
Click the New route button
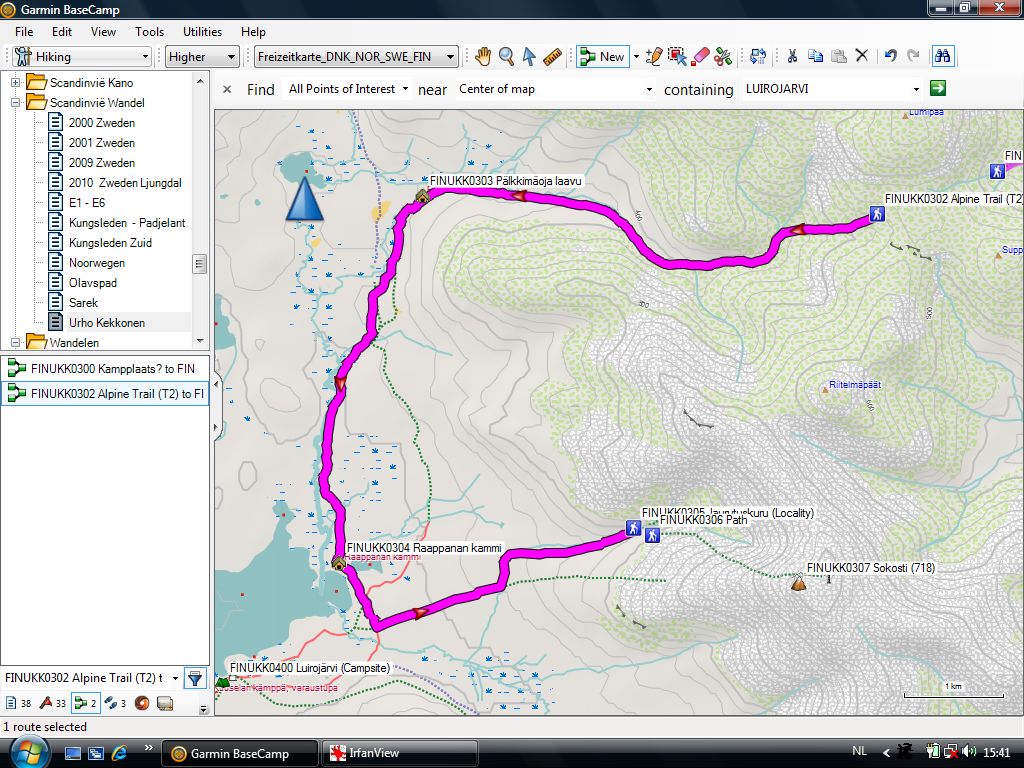(x=602, y=57)
